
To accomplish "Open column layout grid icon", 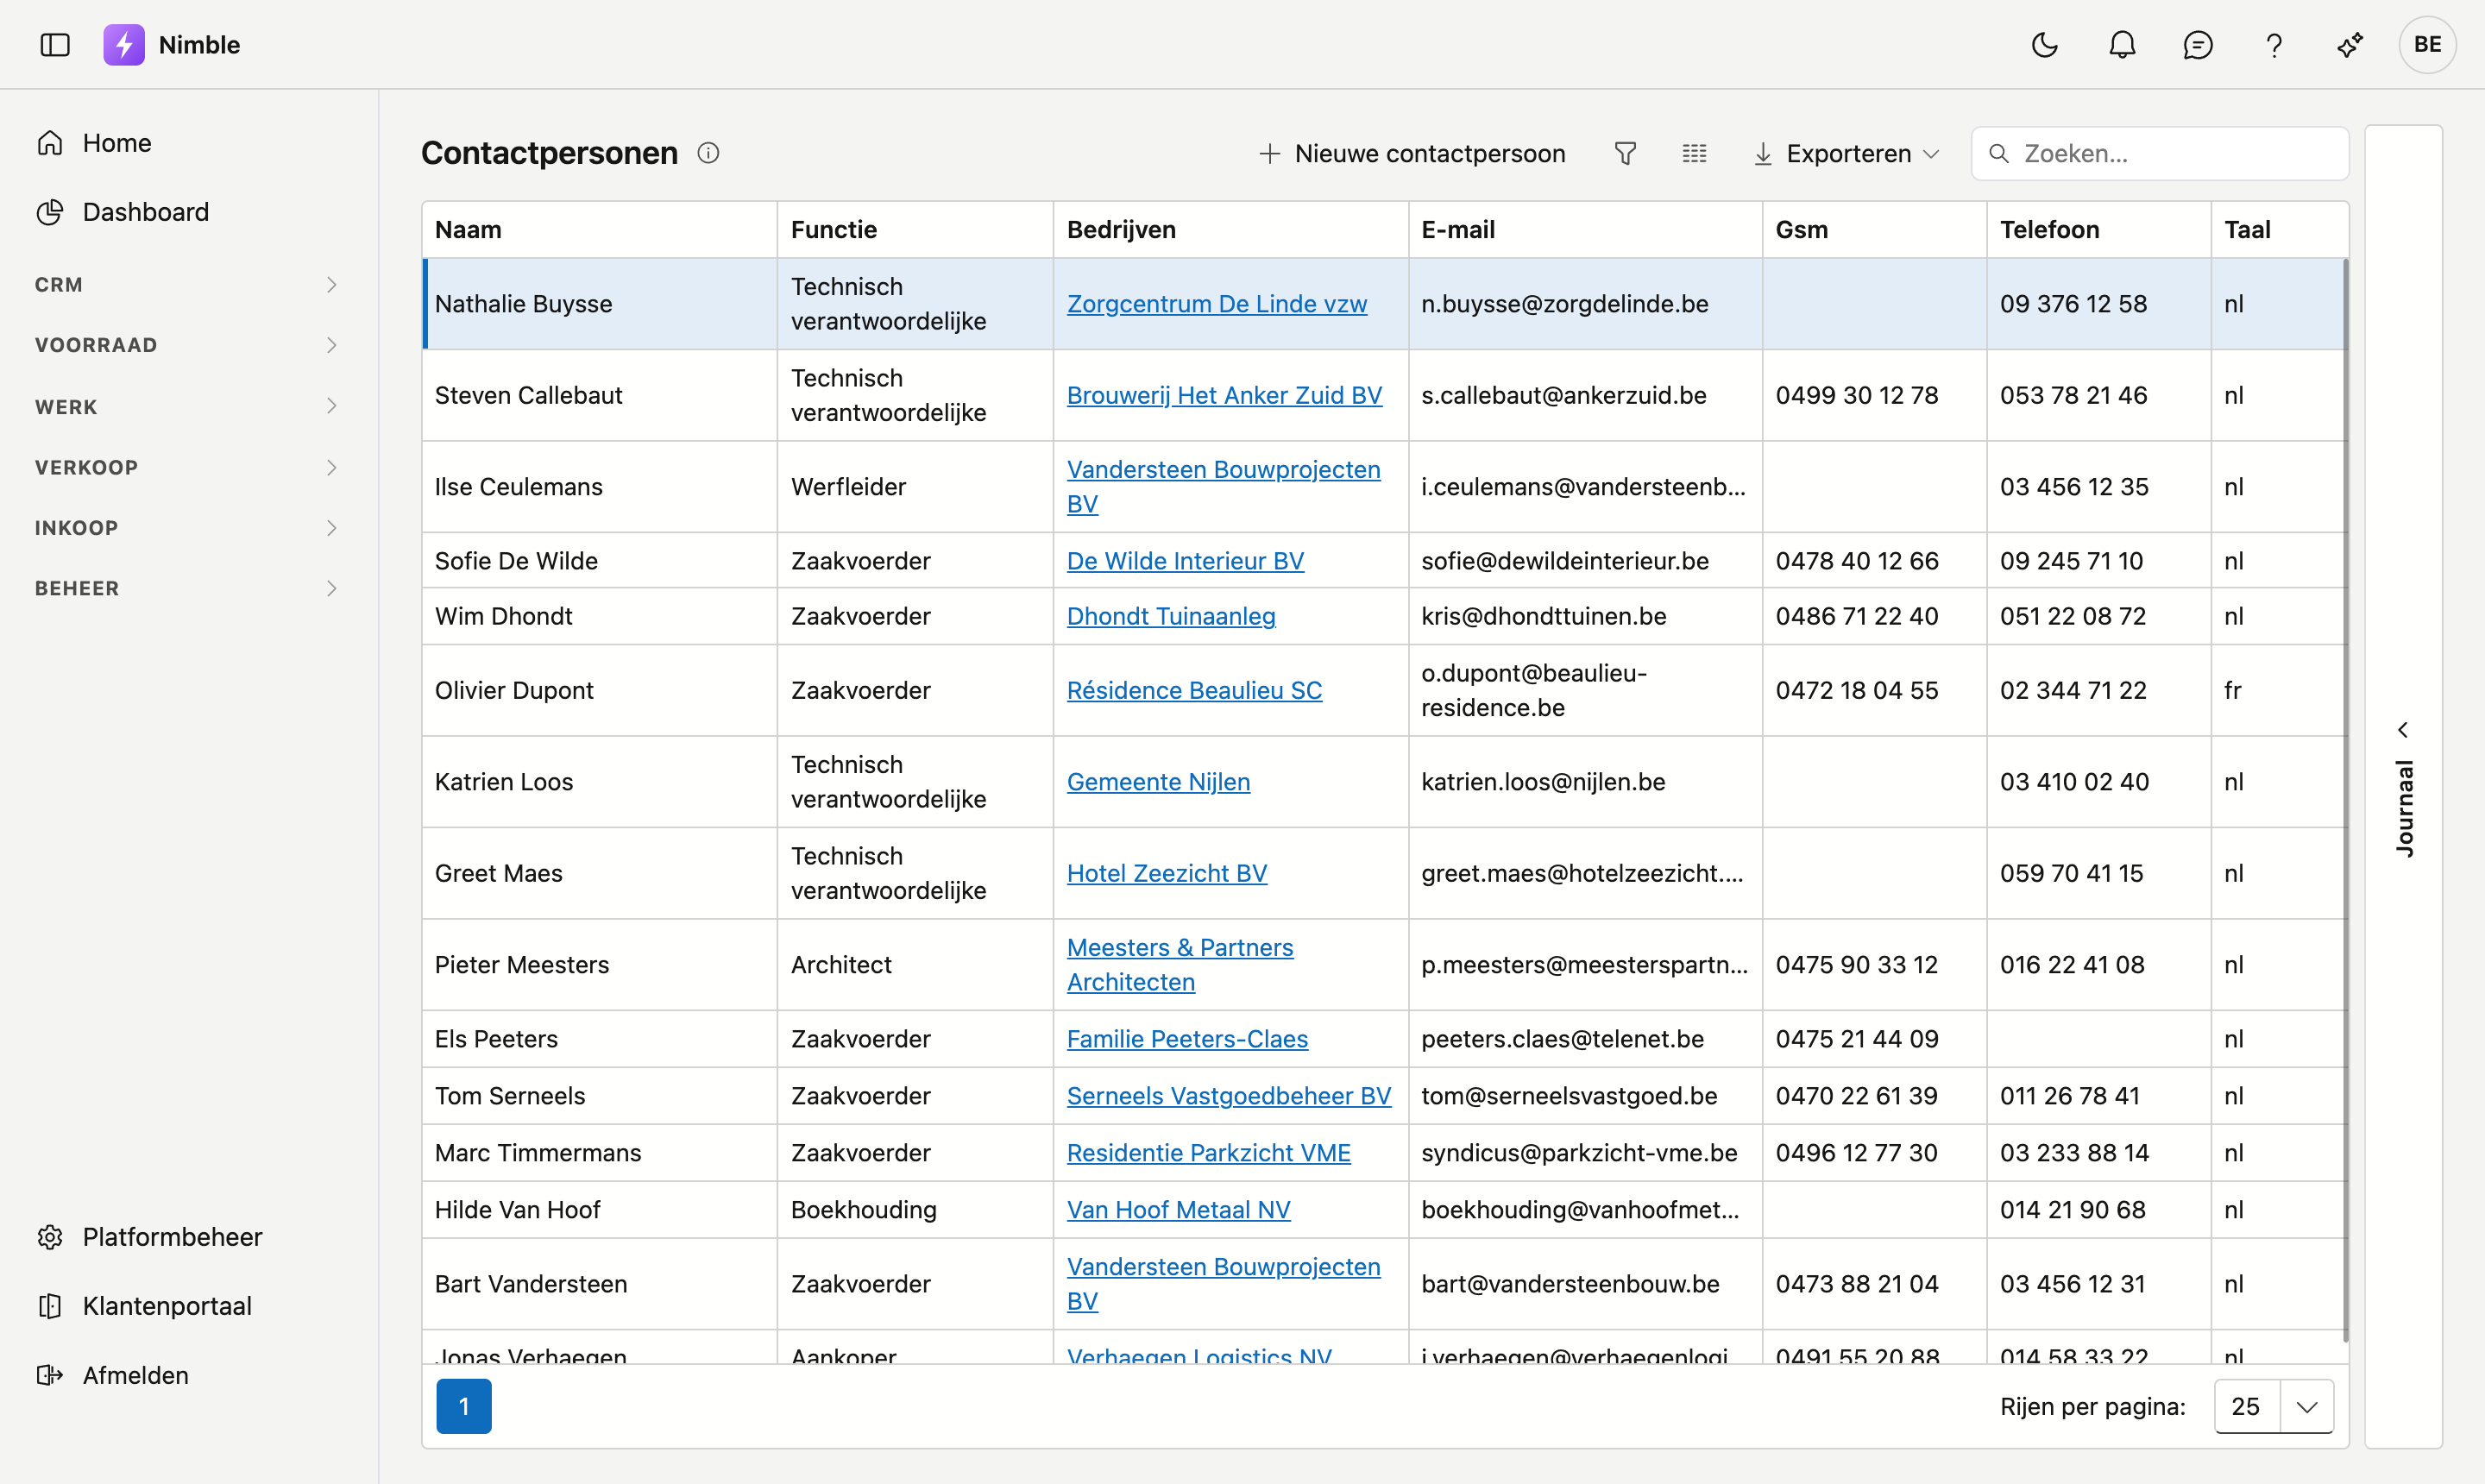I will click(x=1694, y=153).
